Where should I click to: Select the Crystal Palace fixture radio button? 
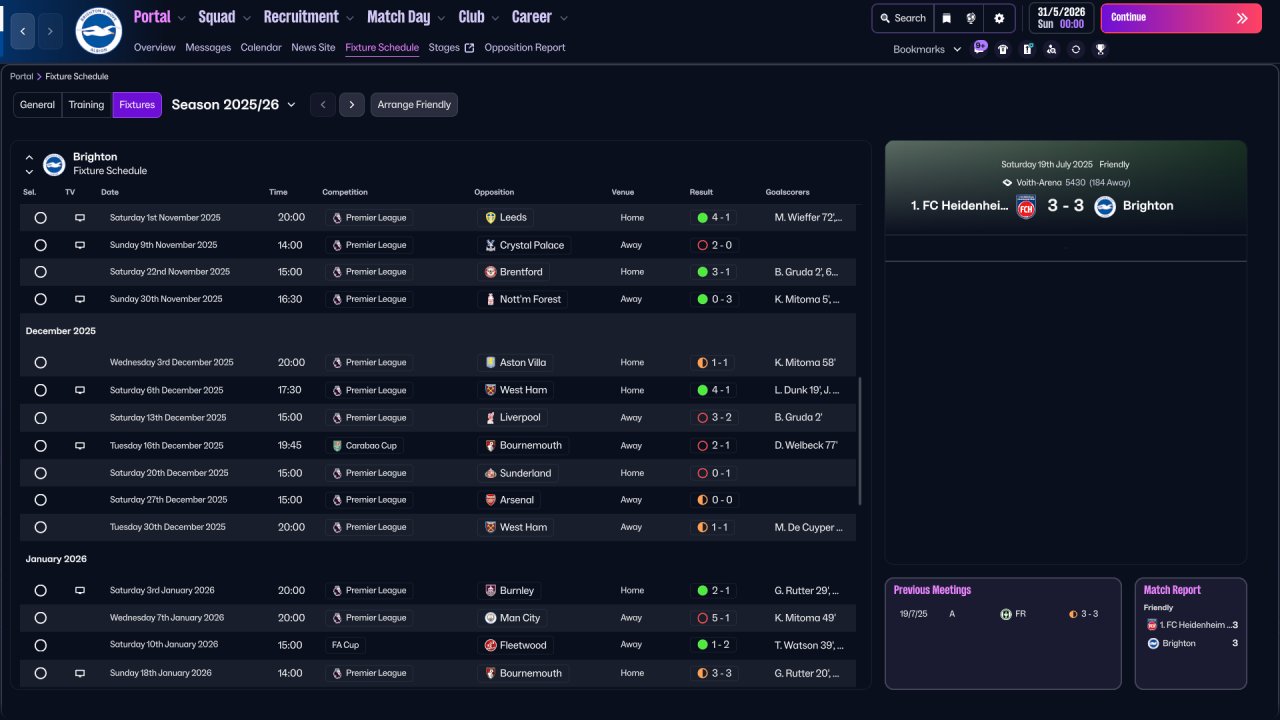[40, 245]
